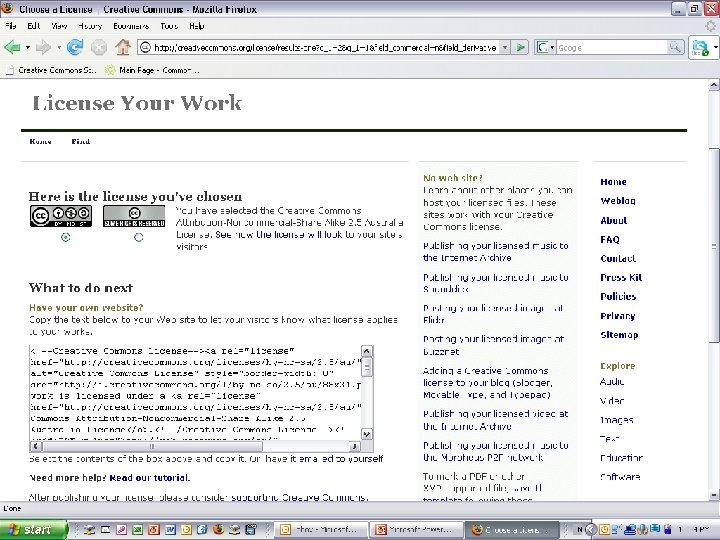Viewport: 720px width, 540px height.
Task: Open Publishing your licensed video link
Action: 495,420
